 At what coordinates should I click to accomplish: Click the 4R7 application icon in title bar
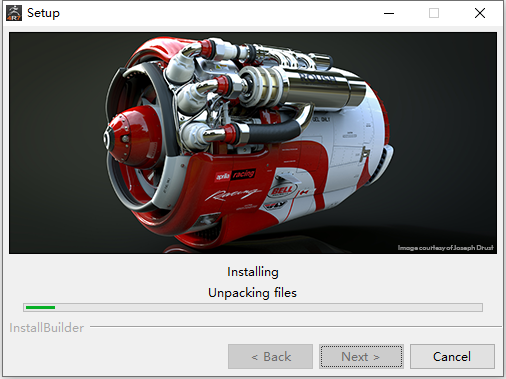coord(14,13)
